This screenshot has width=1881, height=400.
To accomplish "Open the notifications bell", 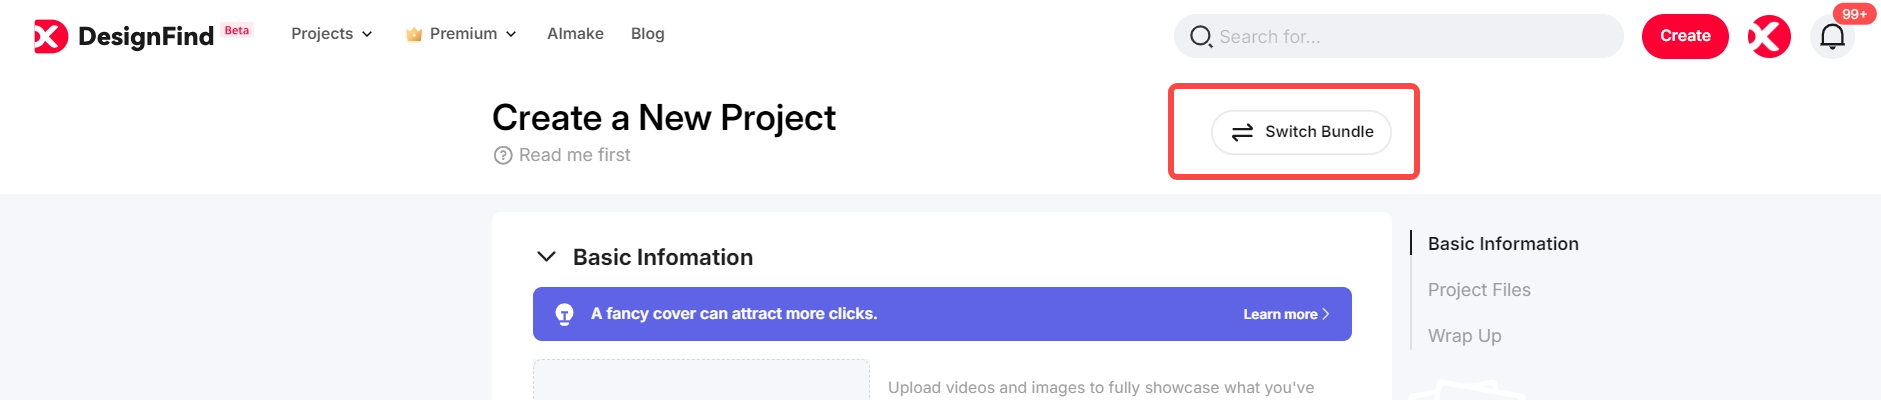I will coord(1832,37).
